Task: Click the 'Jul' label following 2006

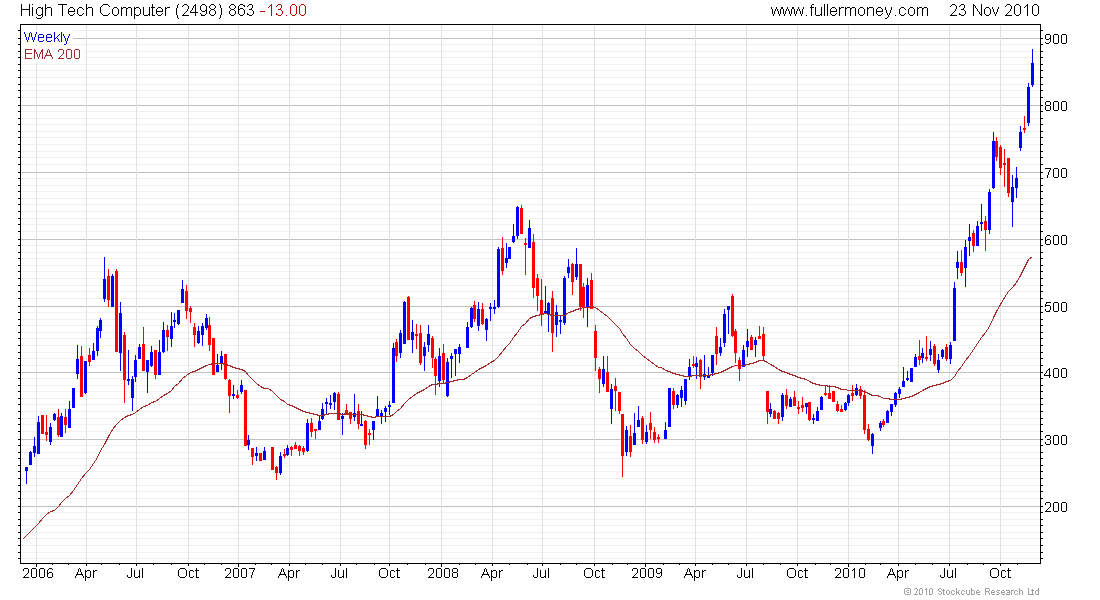Action: [135, 573]
